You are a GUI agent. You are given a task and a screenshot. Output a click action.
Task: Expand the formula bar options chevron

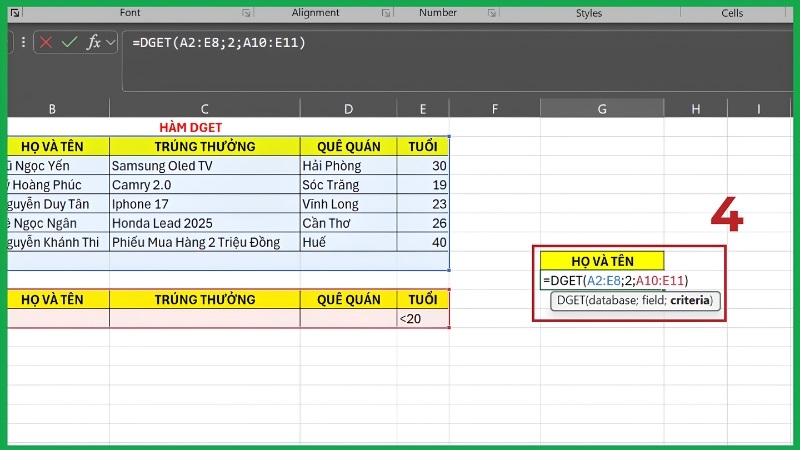[111, 43]
